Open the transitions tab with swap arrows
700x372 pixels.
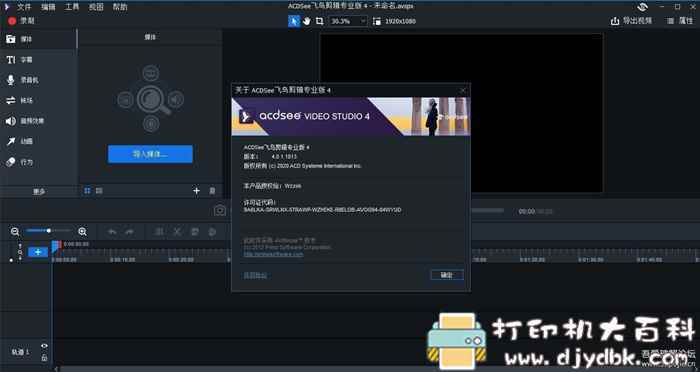pyautogui.click(x=38, y=100)
